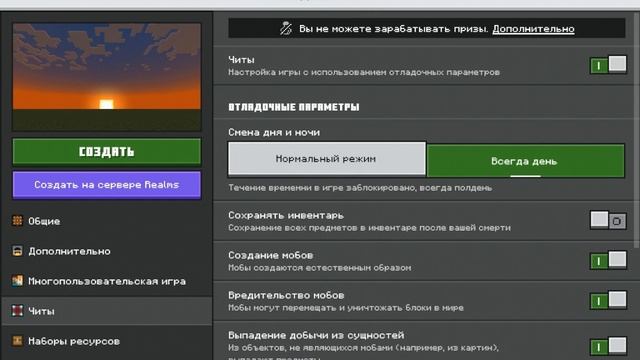The image size is (640, 360).
Task: Click Создать на сервере Realms button
Action: coord(107,185)
